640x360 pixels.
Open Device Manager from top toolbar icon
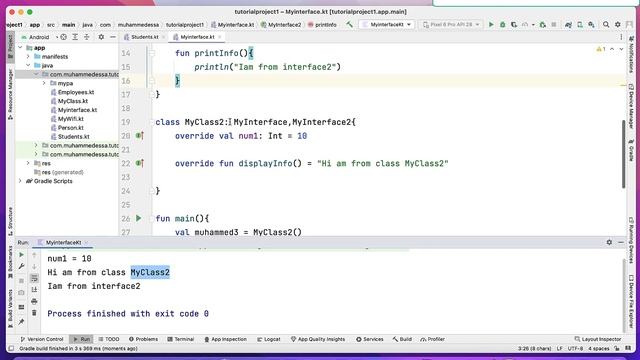[580, 25]
